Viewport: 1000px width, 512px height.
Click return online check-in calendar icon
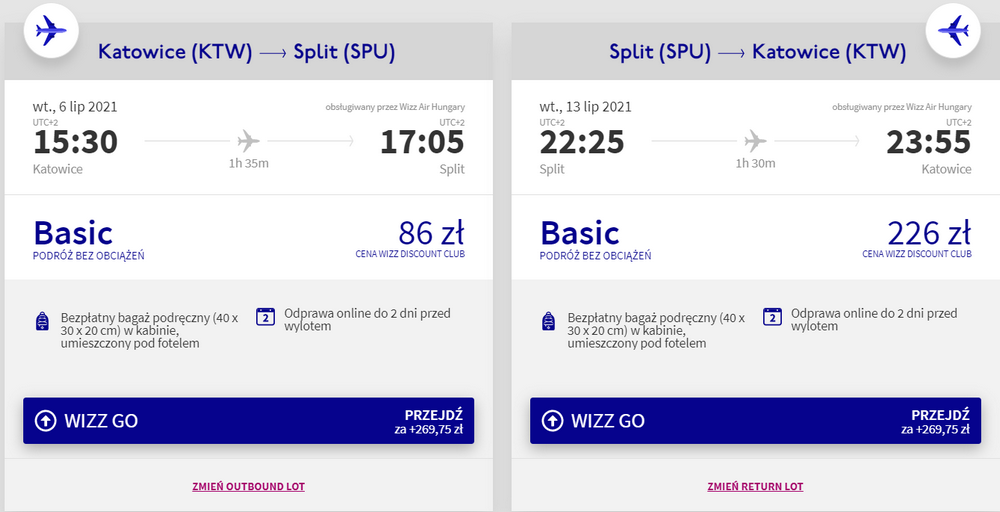(772, 317)
